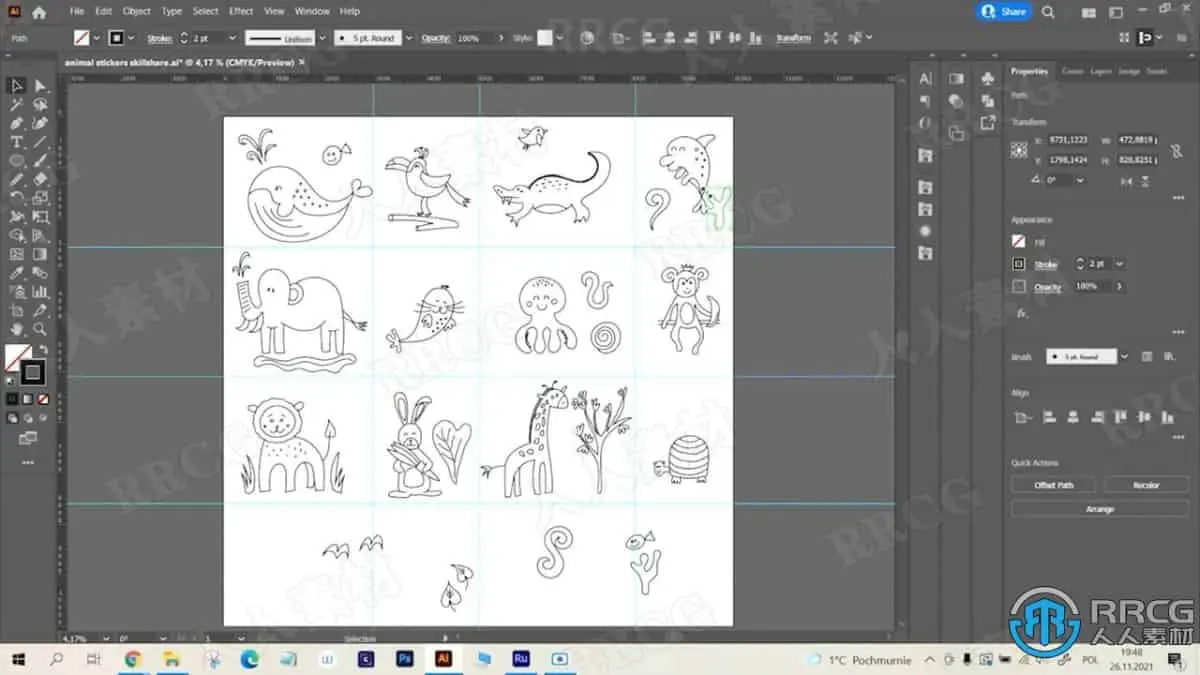
Task: Click the search magnifier in top bar
Action: pyautogui.click(x=1048, y=12)
